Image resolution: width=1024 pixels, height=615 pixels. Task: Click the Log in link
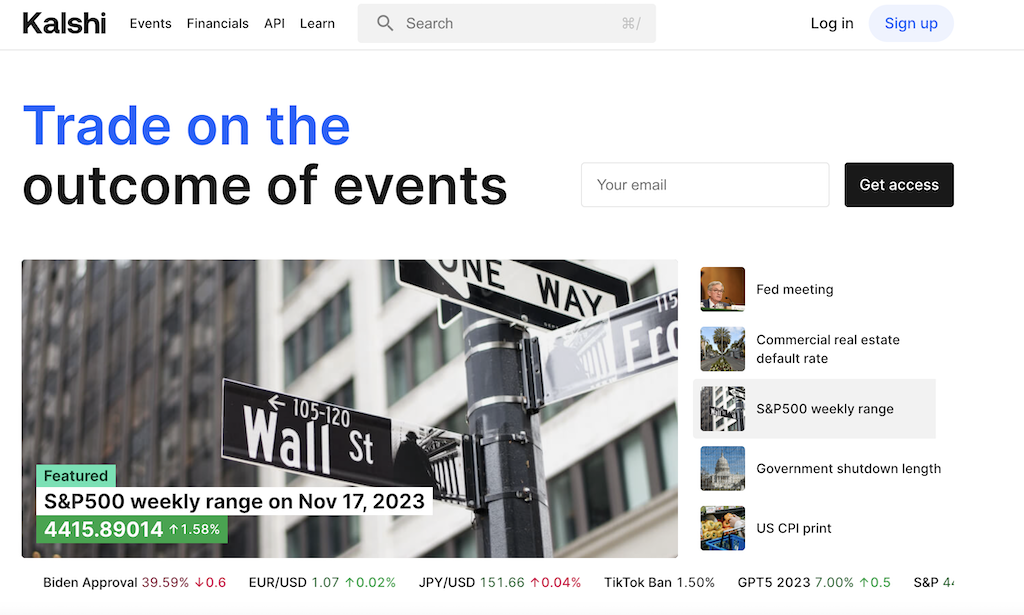point(832,24)
